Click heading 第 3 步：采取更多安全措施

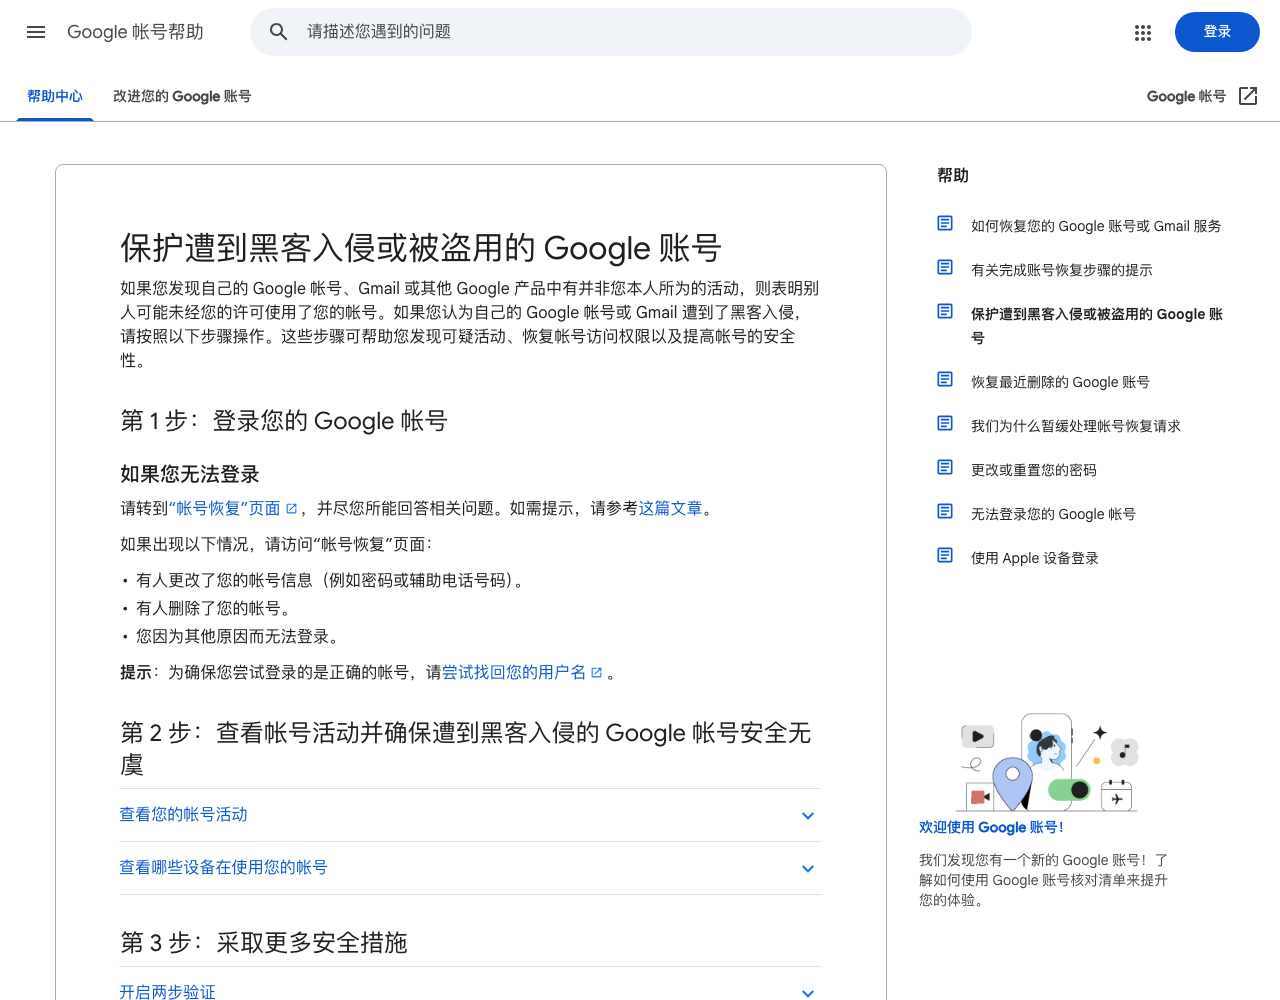coord(264,943)
